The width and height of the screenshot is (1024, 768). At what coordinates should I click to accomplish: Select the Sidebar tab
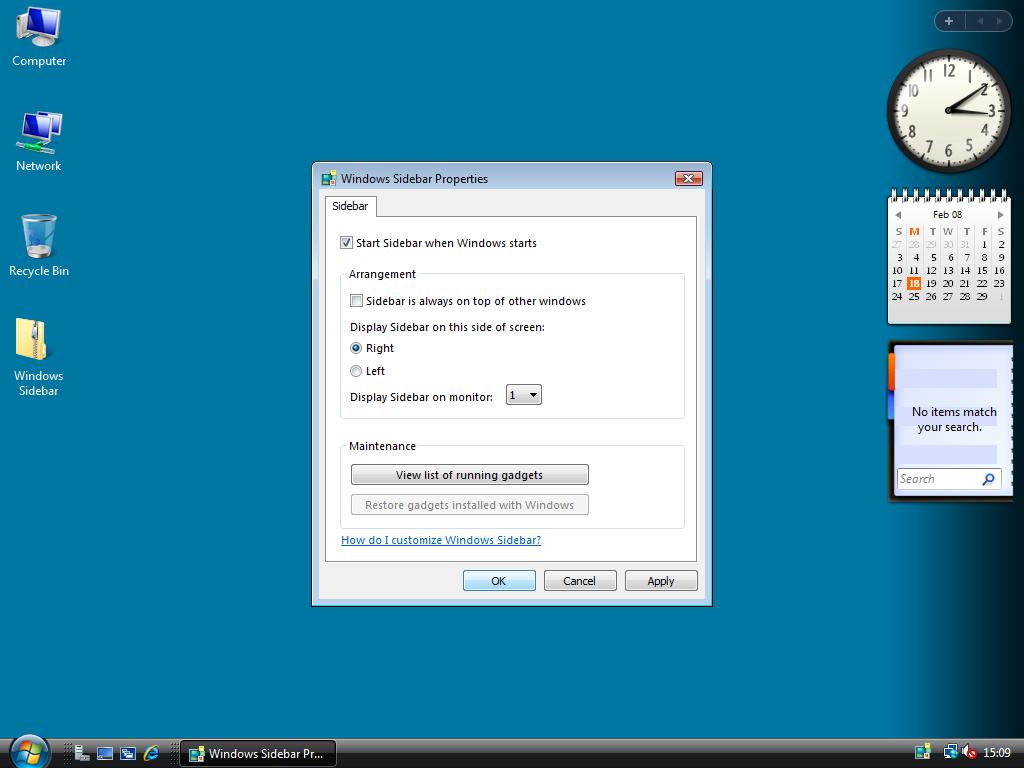[x=350, y=206]
